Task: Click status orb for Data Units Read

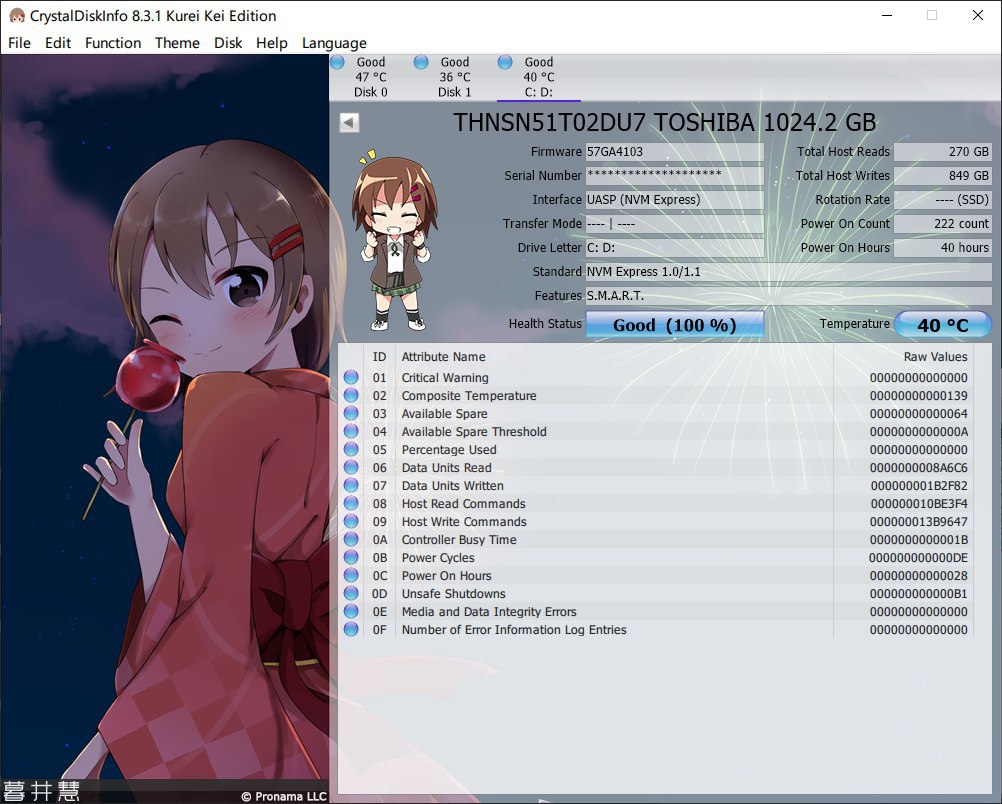Action: tap(351, 467)
